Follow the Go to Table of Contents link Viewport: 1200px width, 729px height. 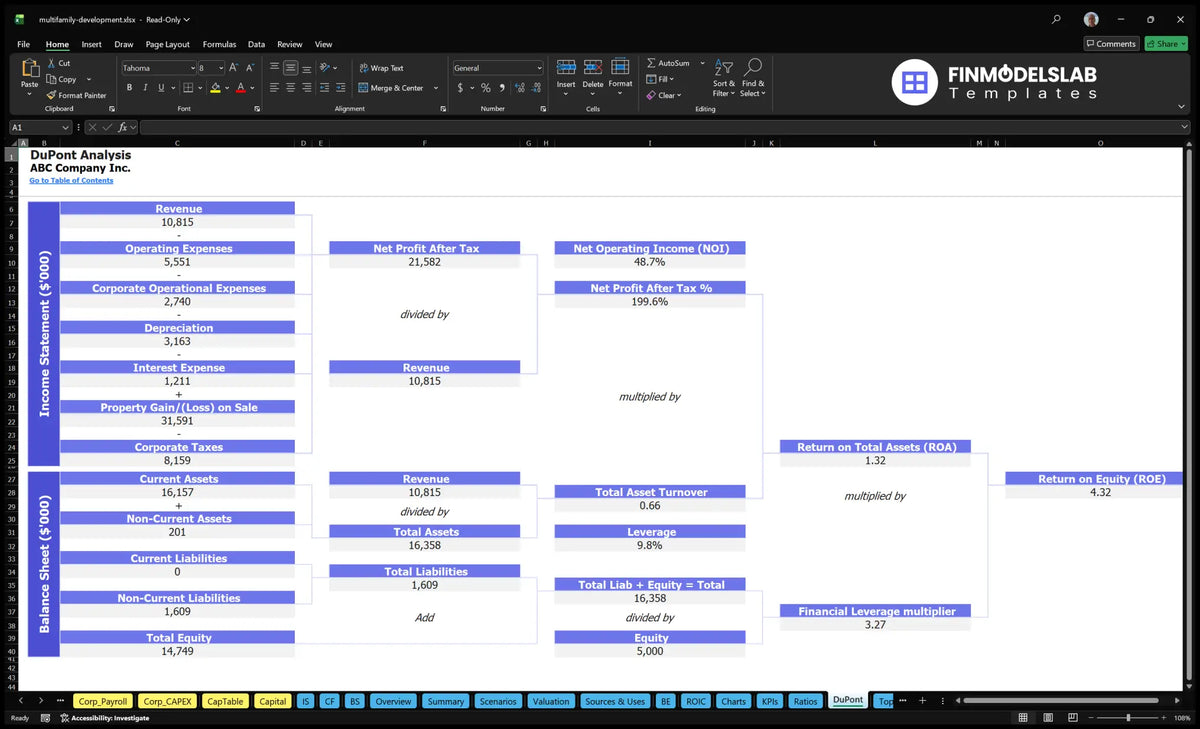(71, 181)
